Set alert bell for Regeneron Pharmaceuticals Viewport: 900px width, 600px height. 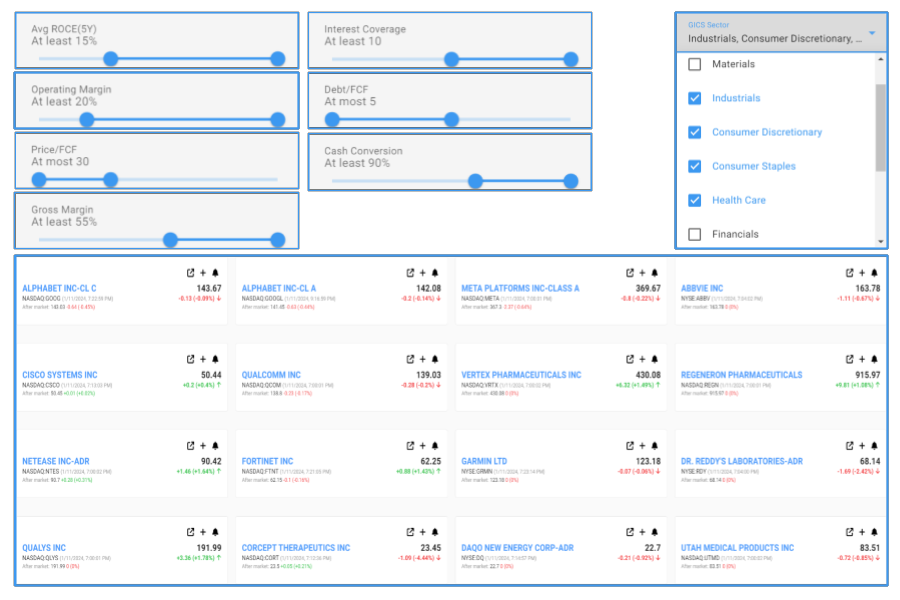874,359
